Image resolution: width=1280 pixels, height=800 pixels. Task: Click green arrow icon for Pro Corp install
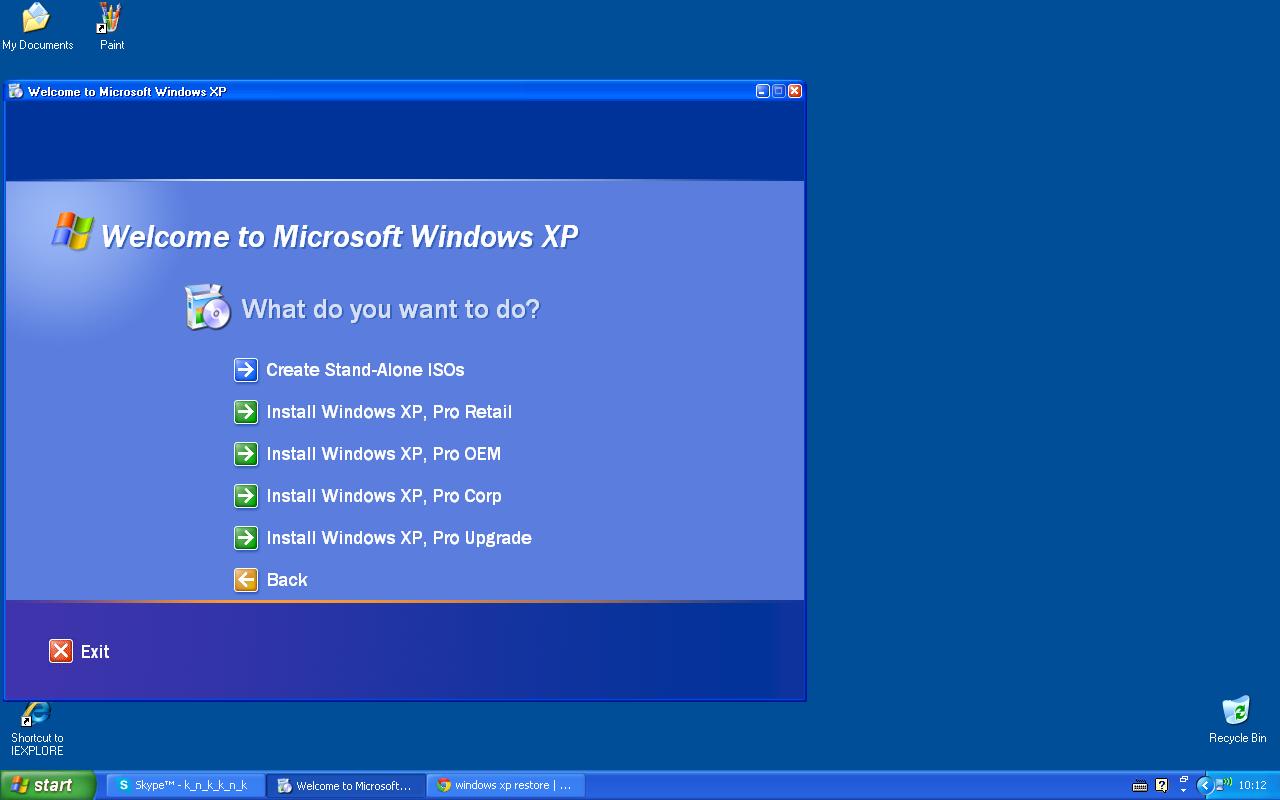246,496
